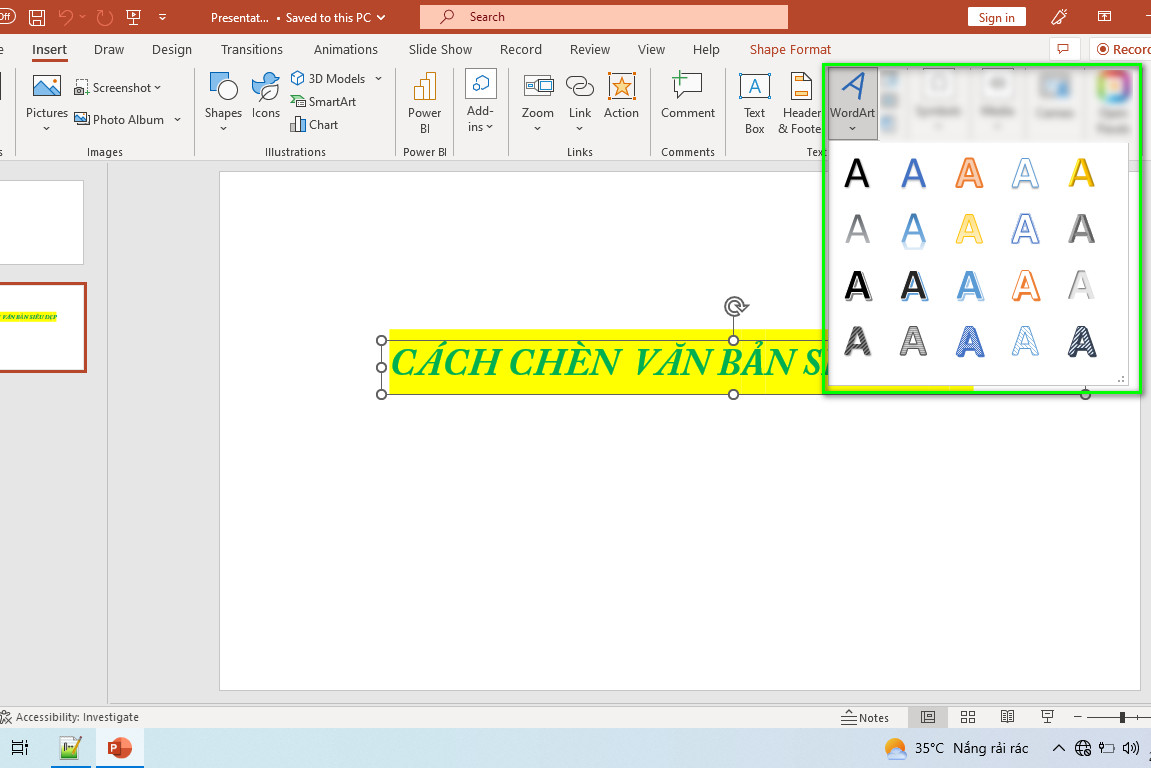1151x768 pixels.
Task: Insert a Text Box
Action: tap(755, 104)
